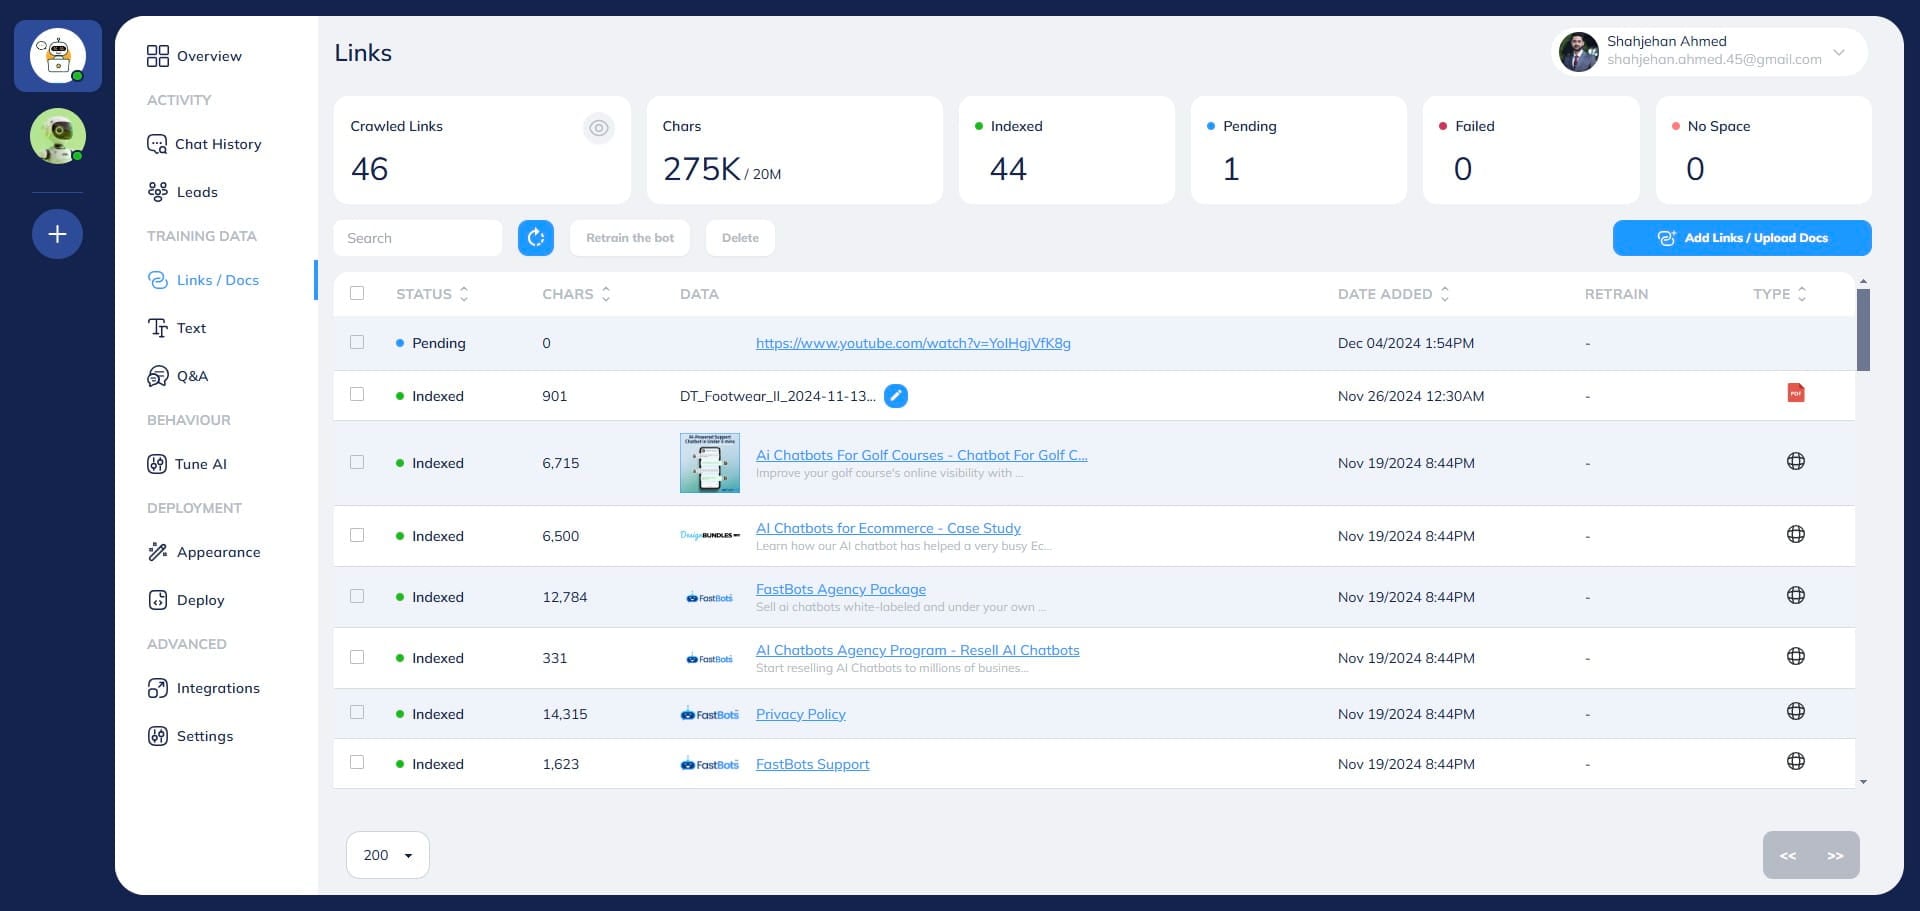Check the select-all checkbox in table header
This screenshot has height=911, width=1920.
[357, 293]
